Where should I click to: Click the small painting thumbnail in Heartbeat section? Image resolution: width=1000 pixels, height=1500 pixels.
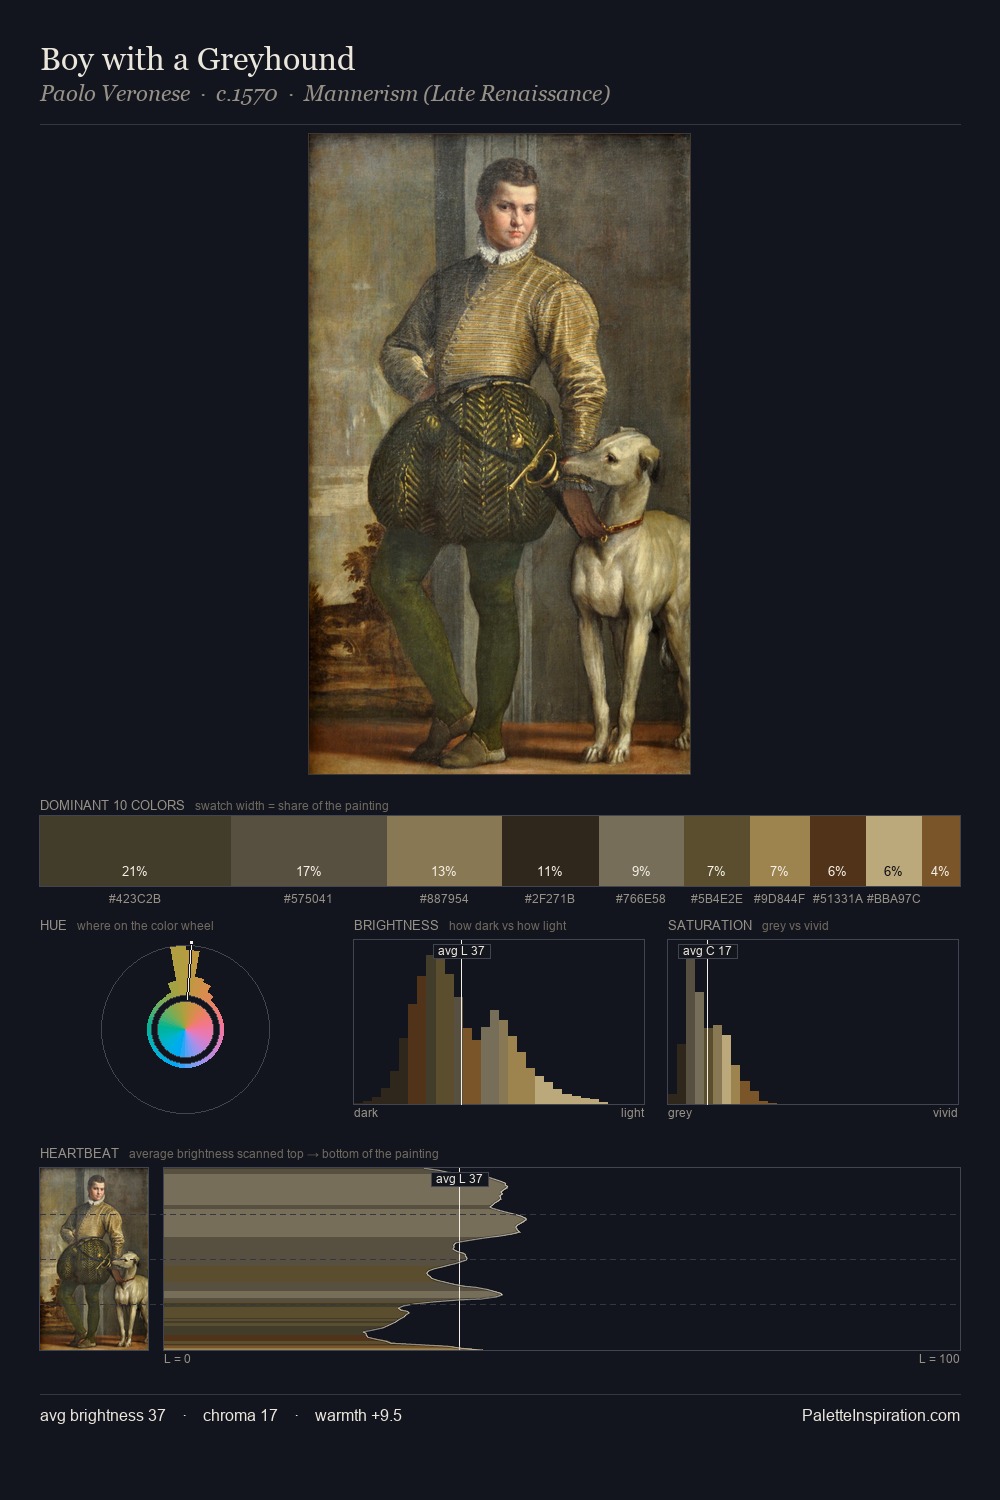pyautogui.click(x=94, y=1259)
